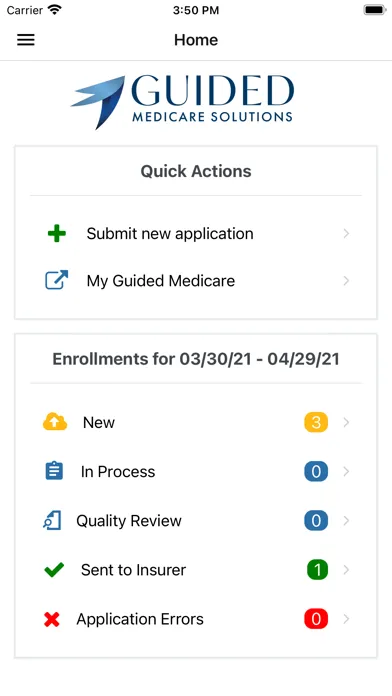Expand the My Guided Medicare chevron
The width and height of the screenshot is (392, 696).
[x=346, y=281]
